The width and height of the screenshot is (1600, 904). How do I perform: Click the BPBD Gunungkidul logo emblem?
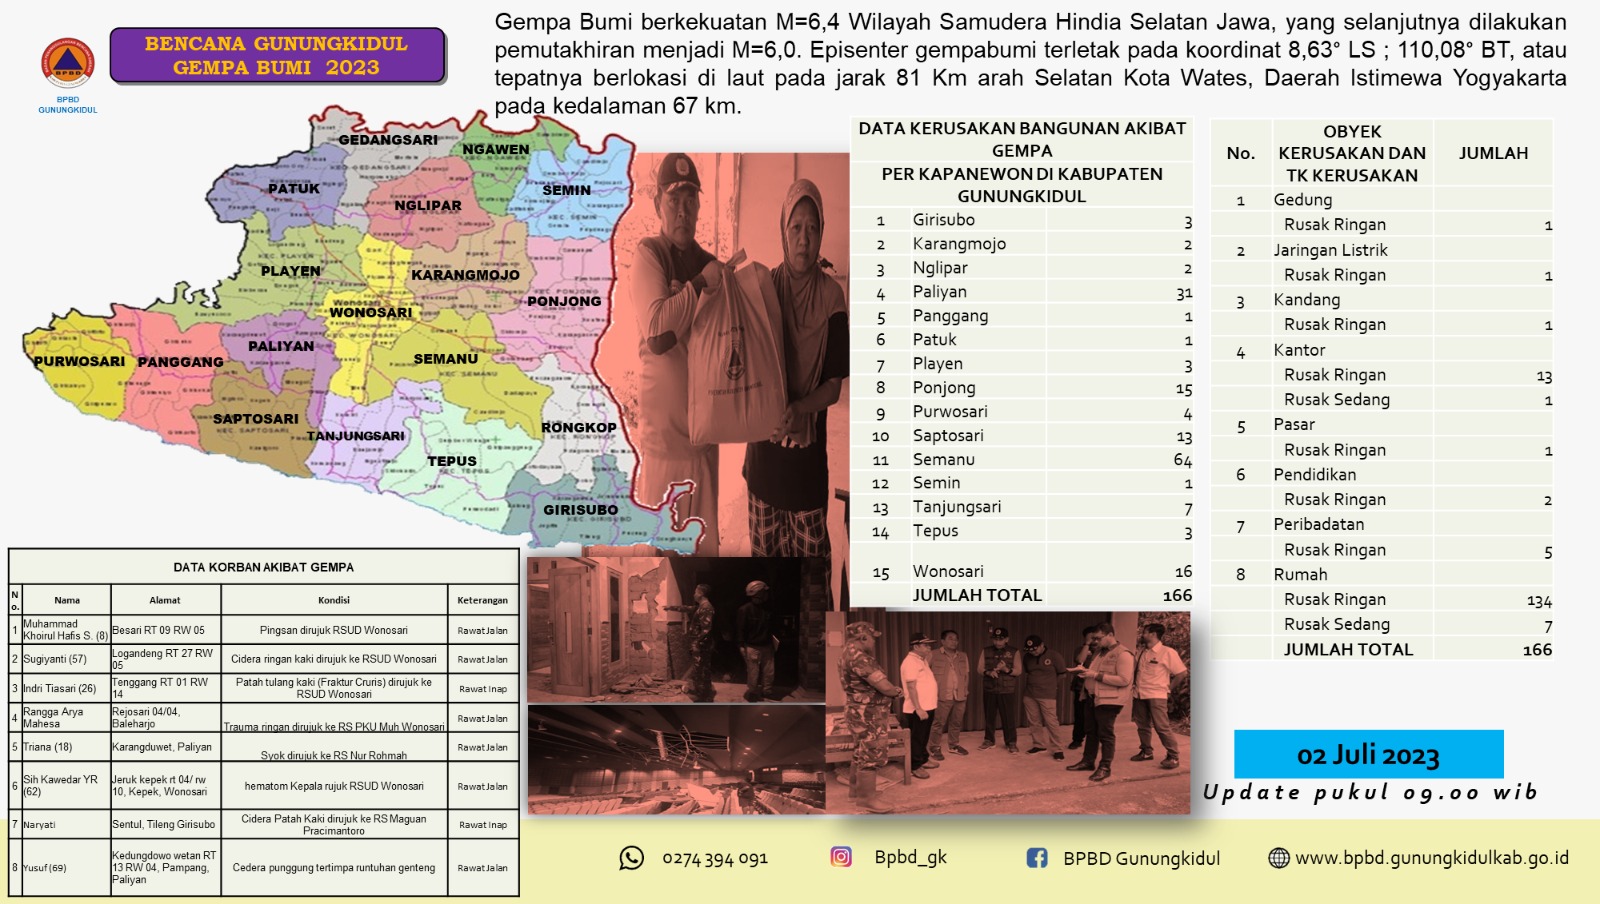(x=68, y=64)
